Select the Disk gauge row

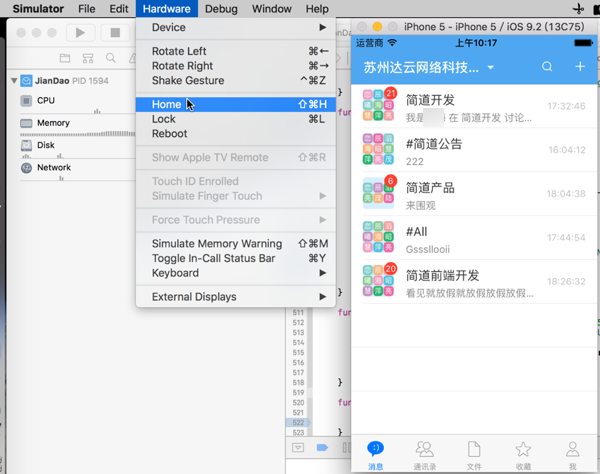tap(77, 146)
